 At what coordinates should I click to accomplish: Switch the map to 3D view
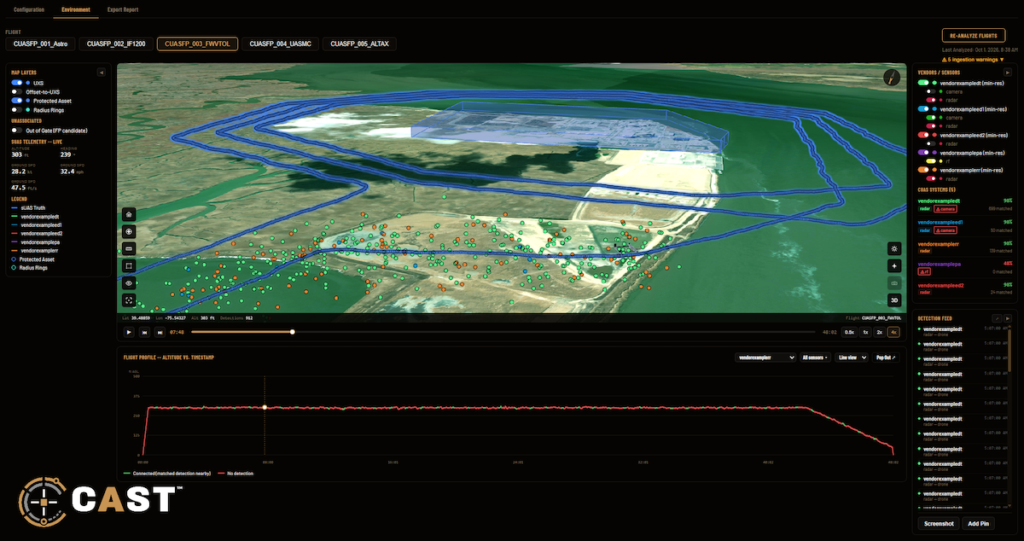[895, 301]
